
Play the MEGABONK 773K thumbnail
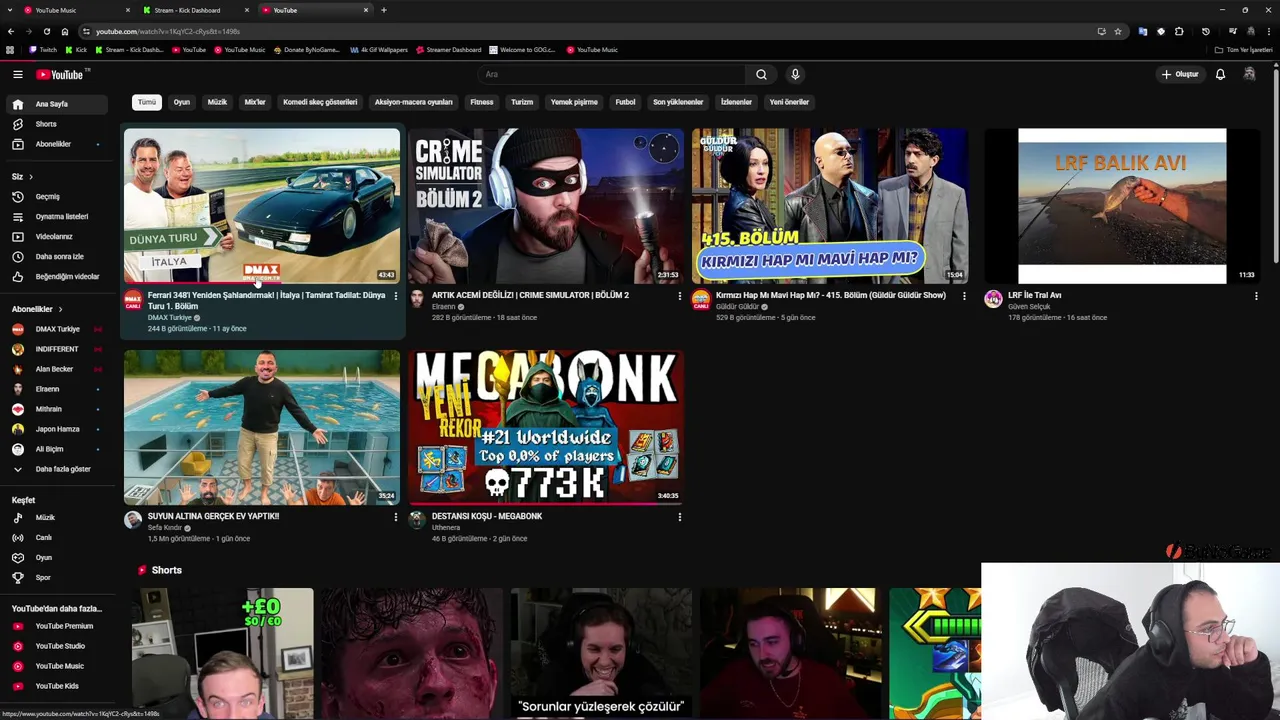point(546,427)
